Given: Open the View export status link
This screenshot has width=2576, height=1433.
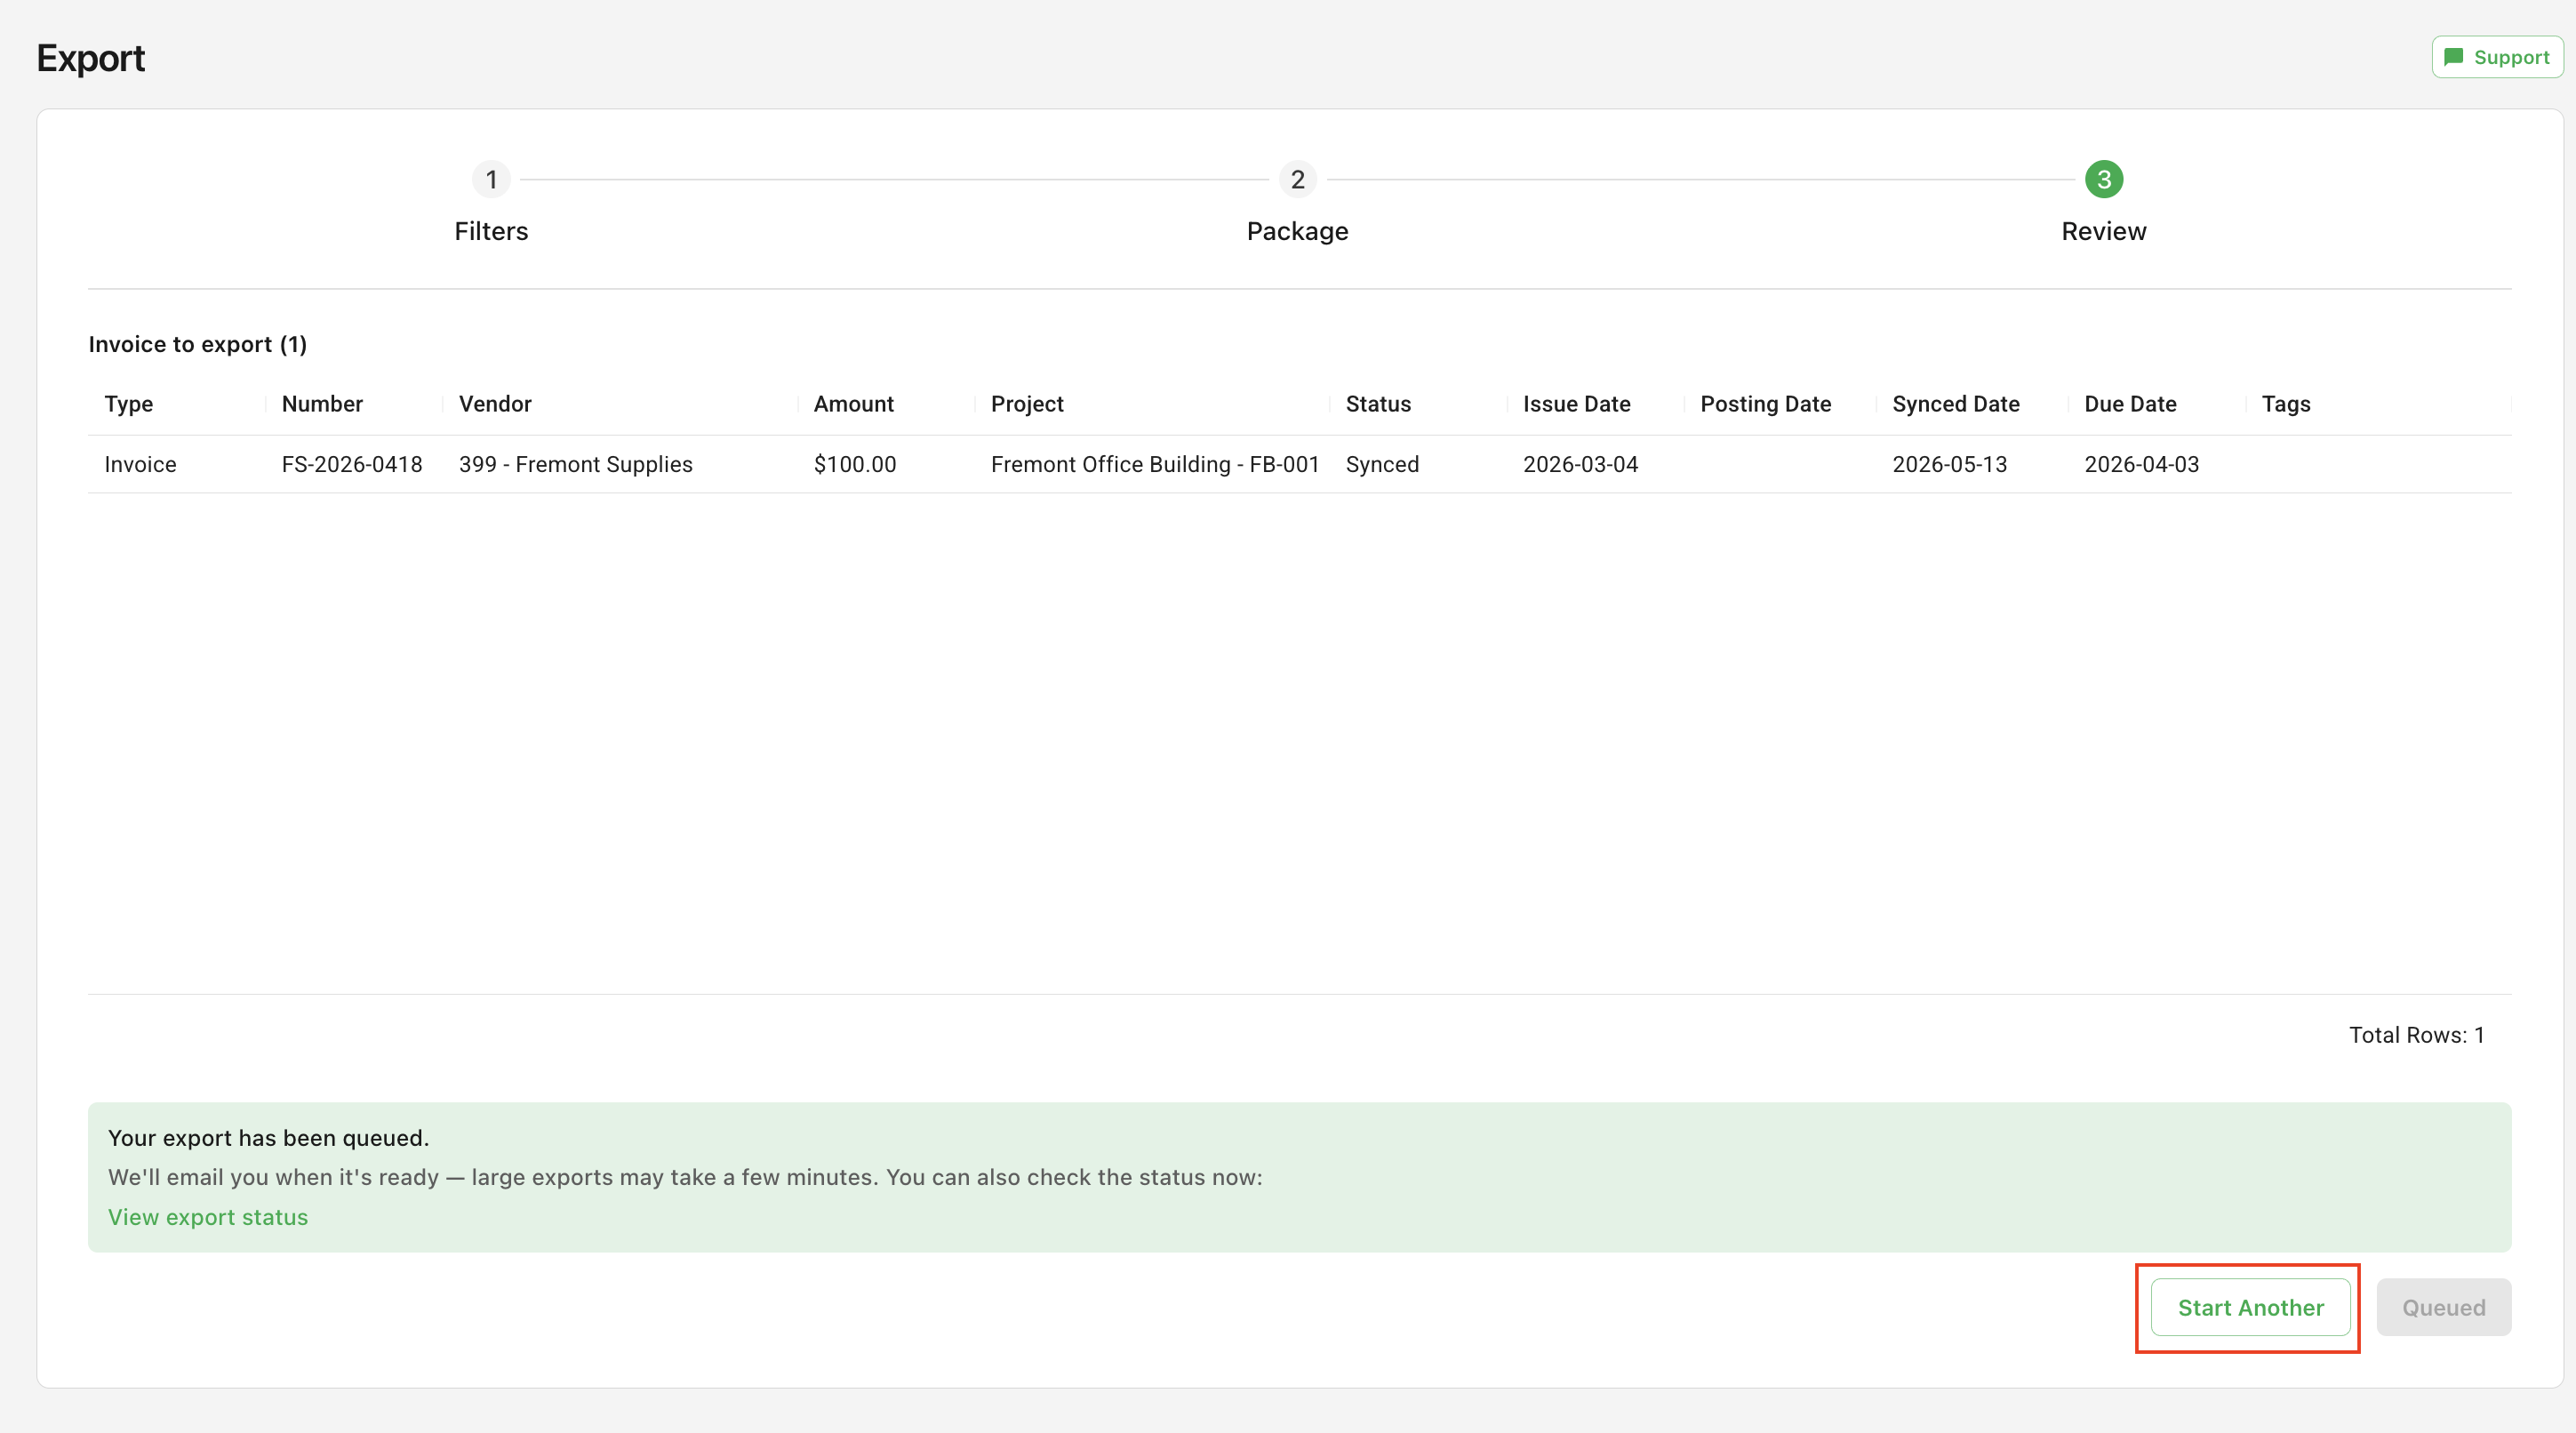Looking at the screenshot, I should click(208, 1217).
